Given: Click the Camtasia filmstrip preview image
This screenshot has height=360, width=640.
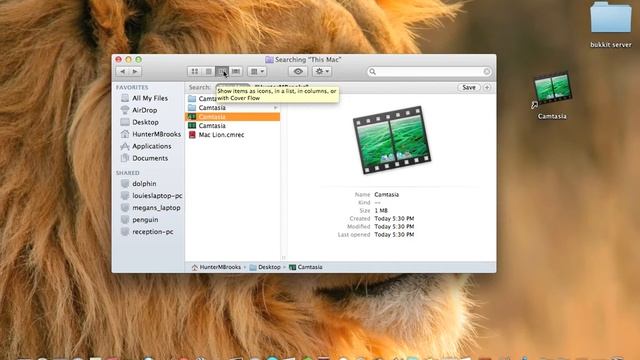Looking at the screenshot, I should tap(392, 140).
